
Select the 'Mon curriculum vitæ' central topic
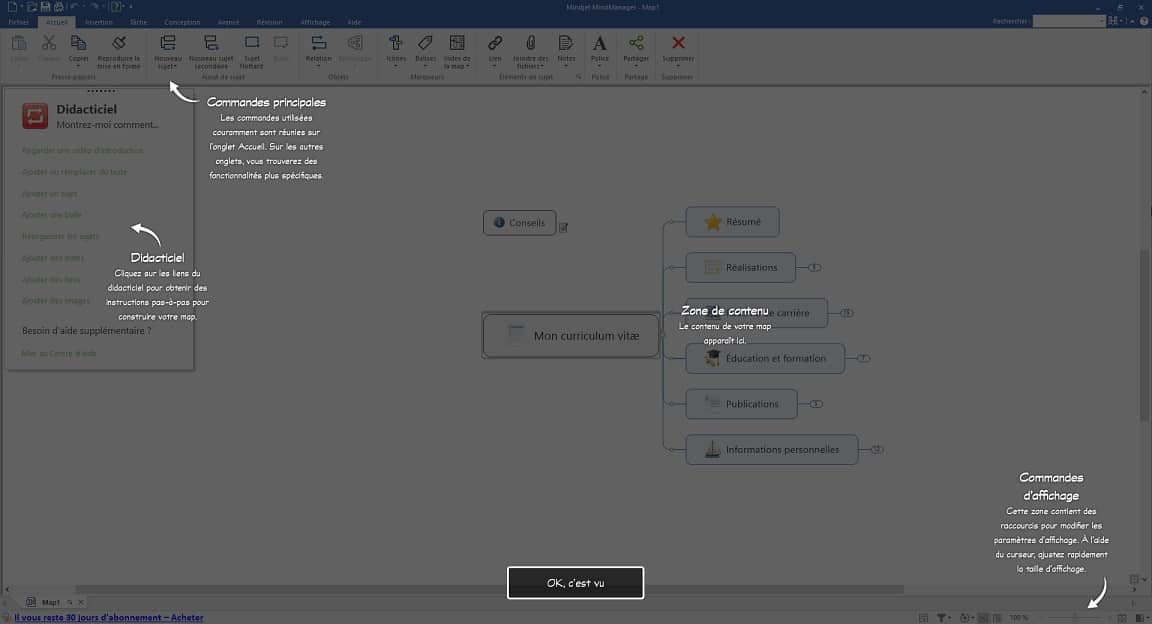pos(571,336)
